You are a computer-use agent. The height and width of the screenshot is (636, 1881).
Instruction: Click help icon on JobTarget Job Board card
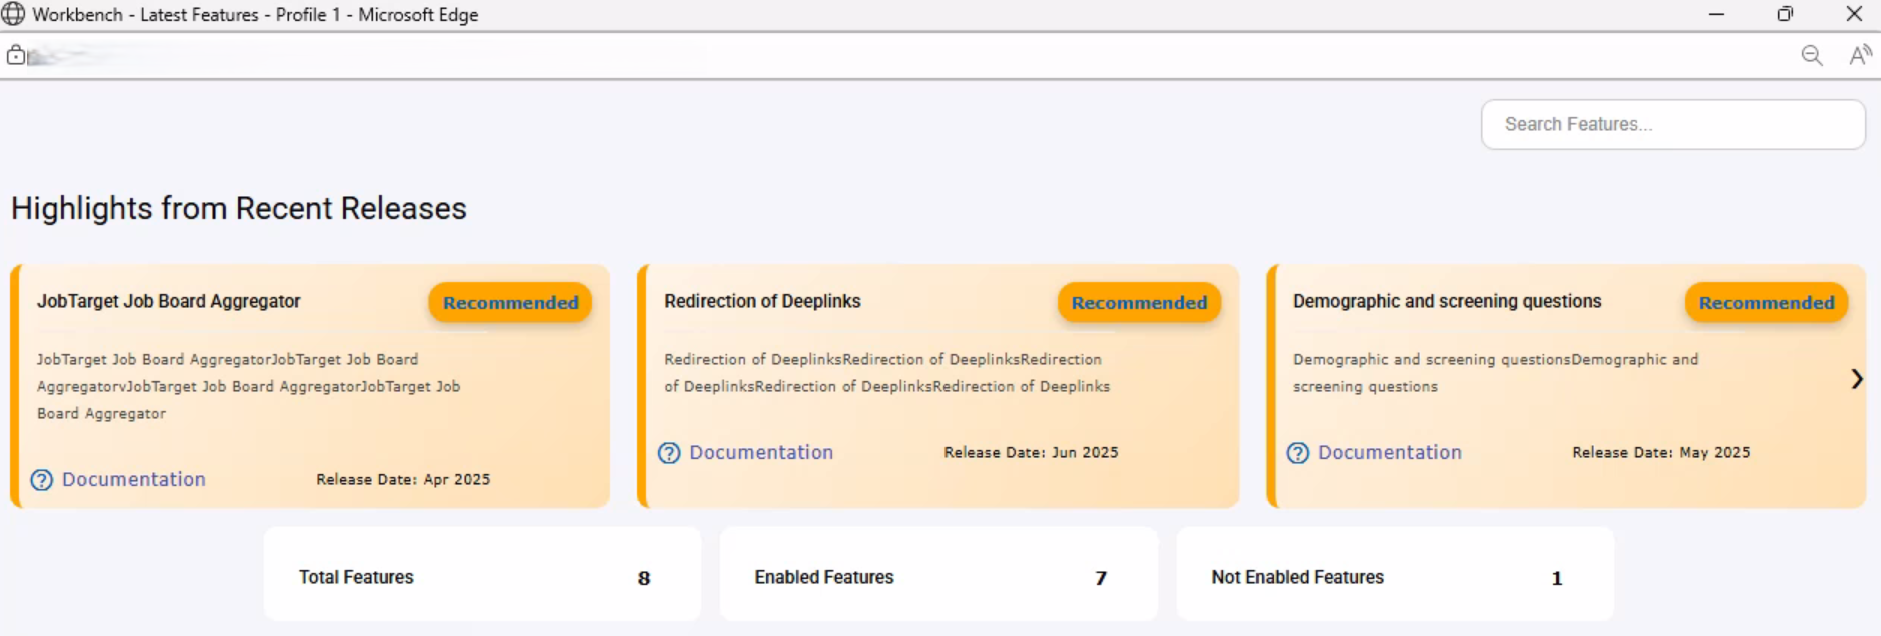pos(42,480)
